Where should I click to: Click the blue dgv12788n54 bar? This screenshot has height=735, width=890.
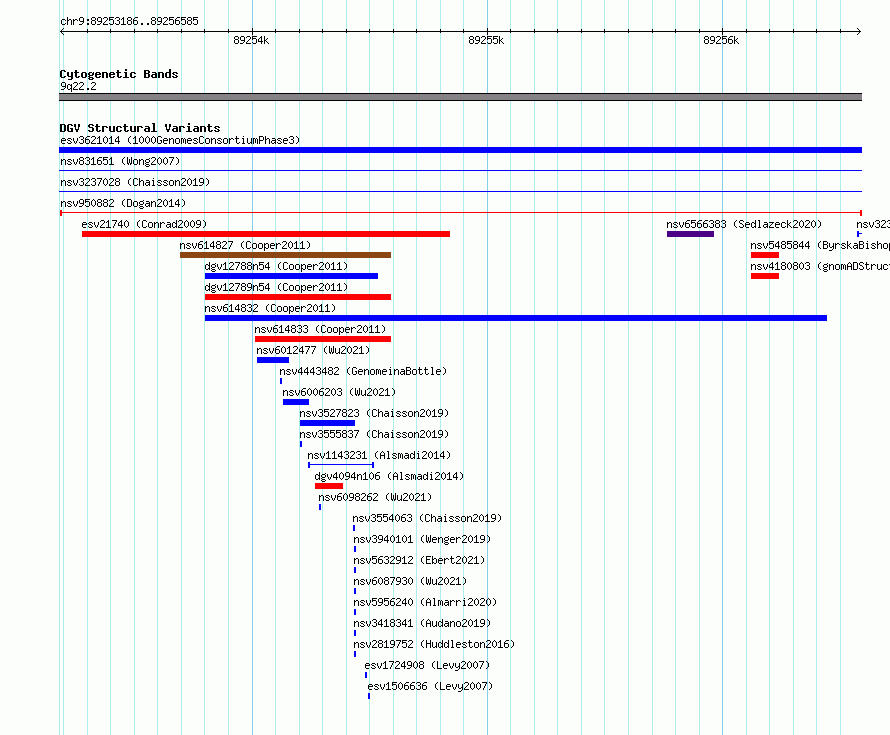tap(291, 276)
